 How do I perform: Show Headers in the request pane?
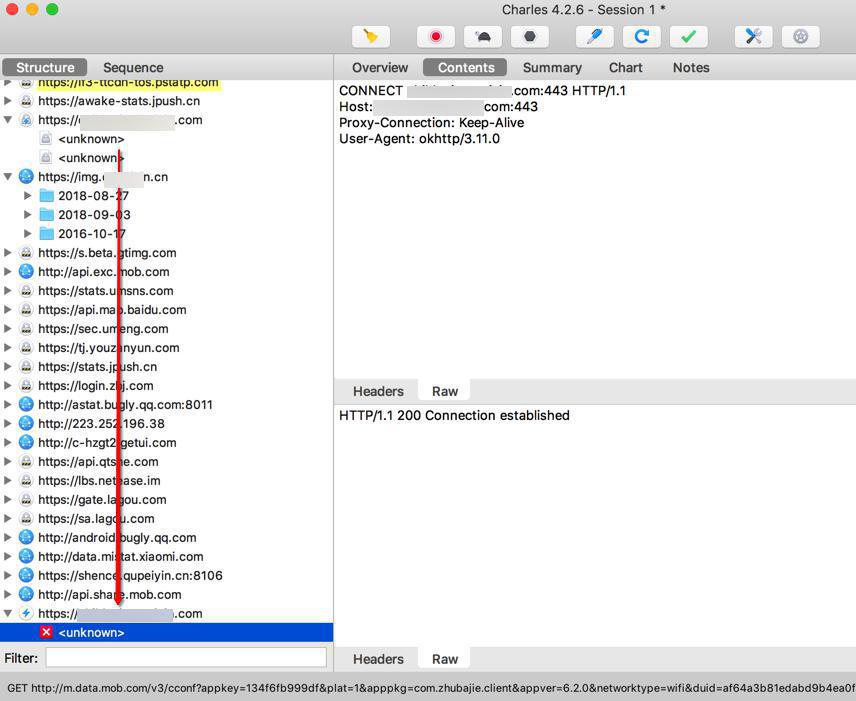pyautogui.click(x=378, y=391)
